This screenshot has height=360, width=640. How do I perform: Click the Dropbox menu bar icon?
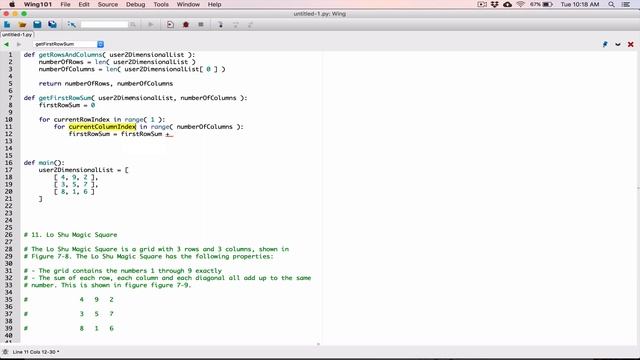coord(495,4)
